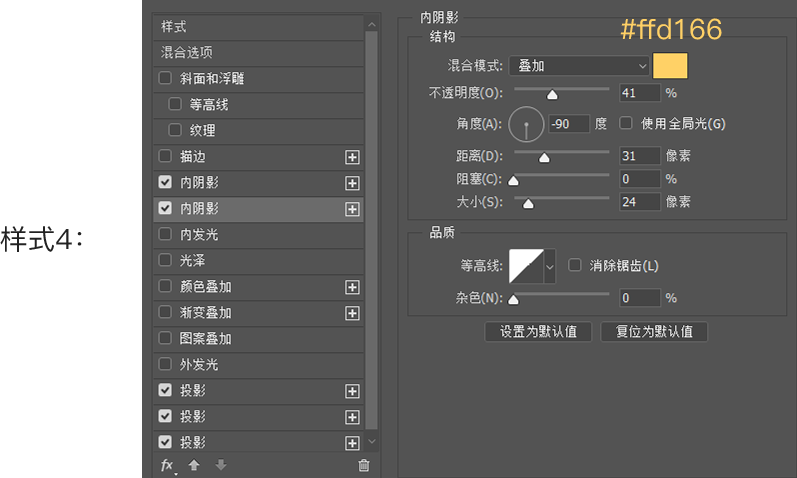Select the 外发光 row label
This screenshot has height=478, width=797.
[x=199, y=365]
